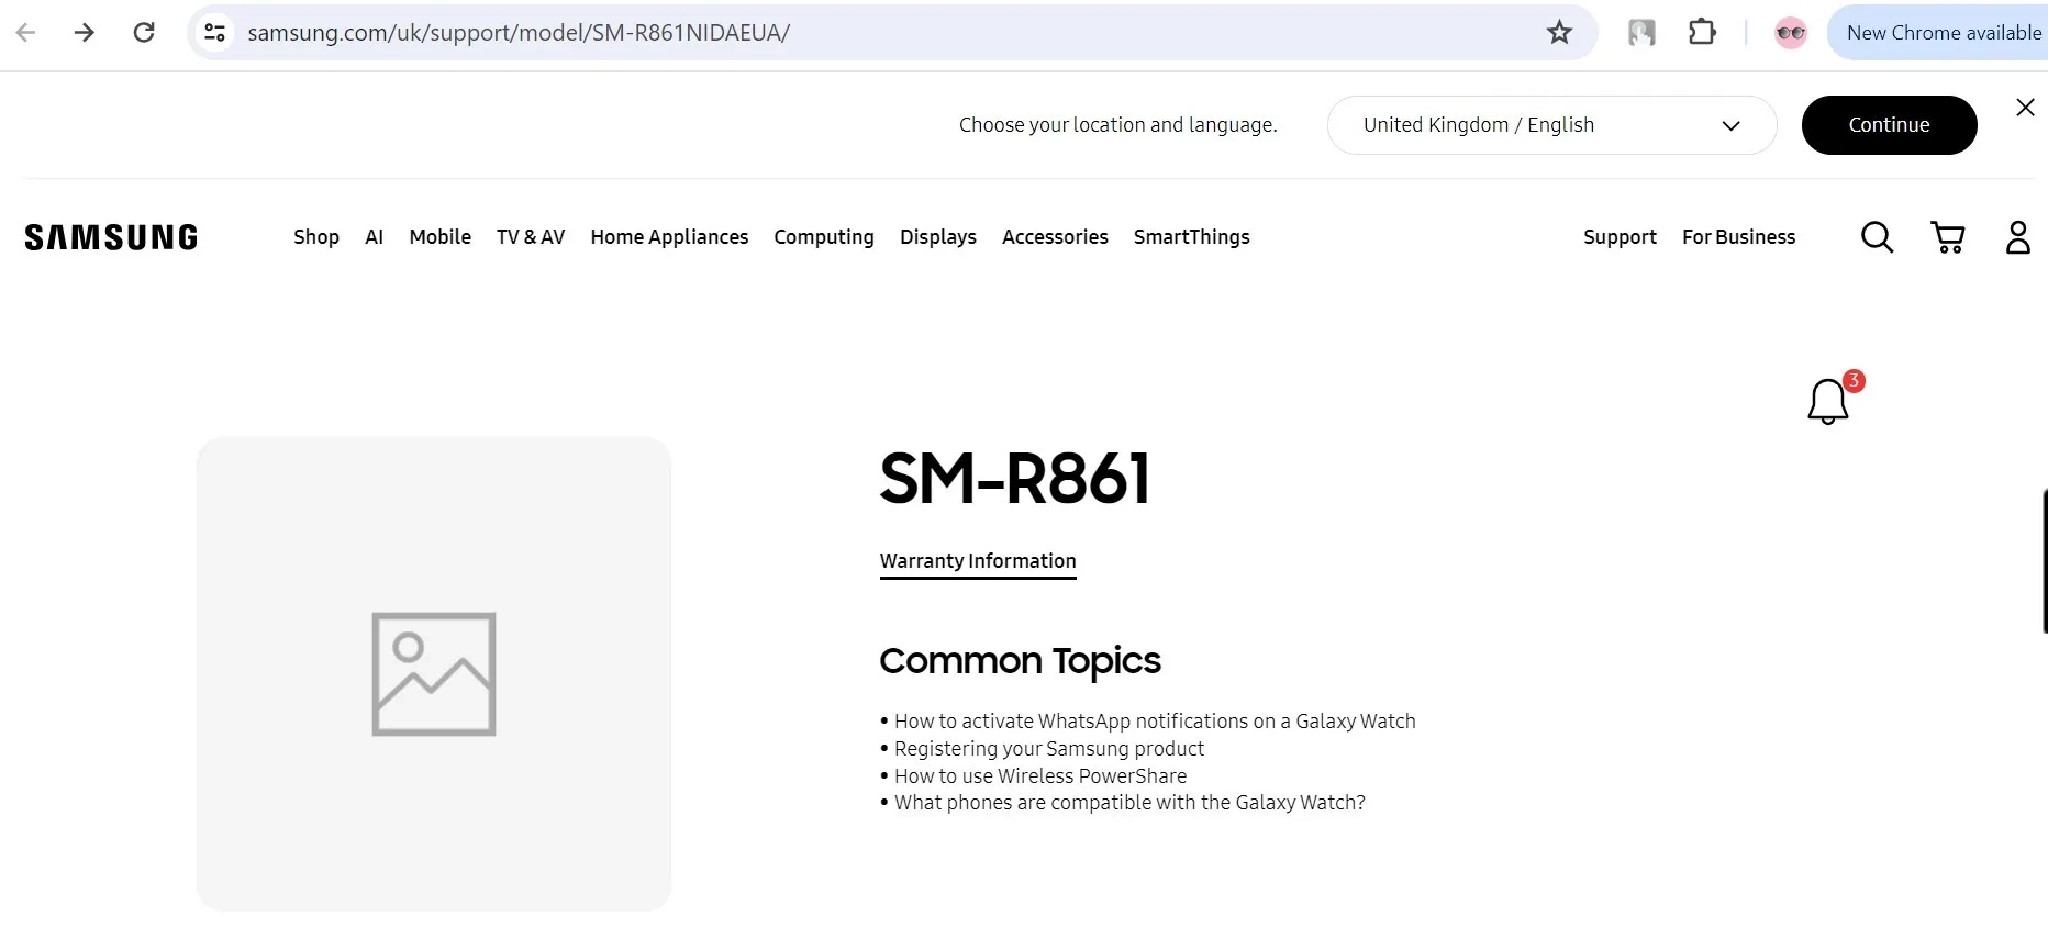This screenshot has height=939, width=2048.
Task: Open site permission settings in address bar
Action: click(x=214, y=32)
